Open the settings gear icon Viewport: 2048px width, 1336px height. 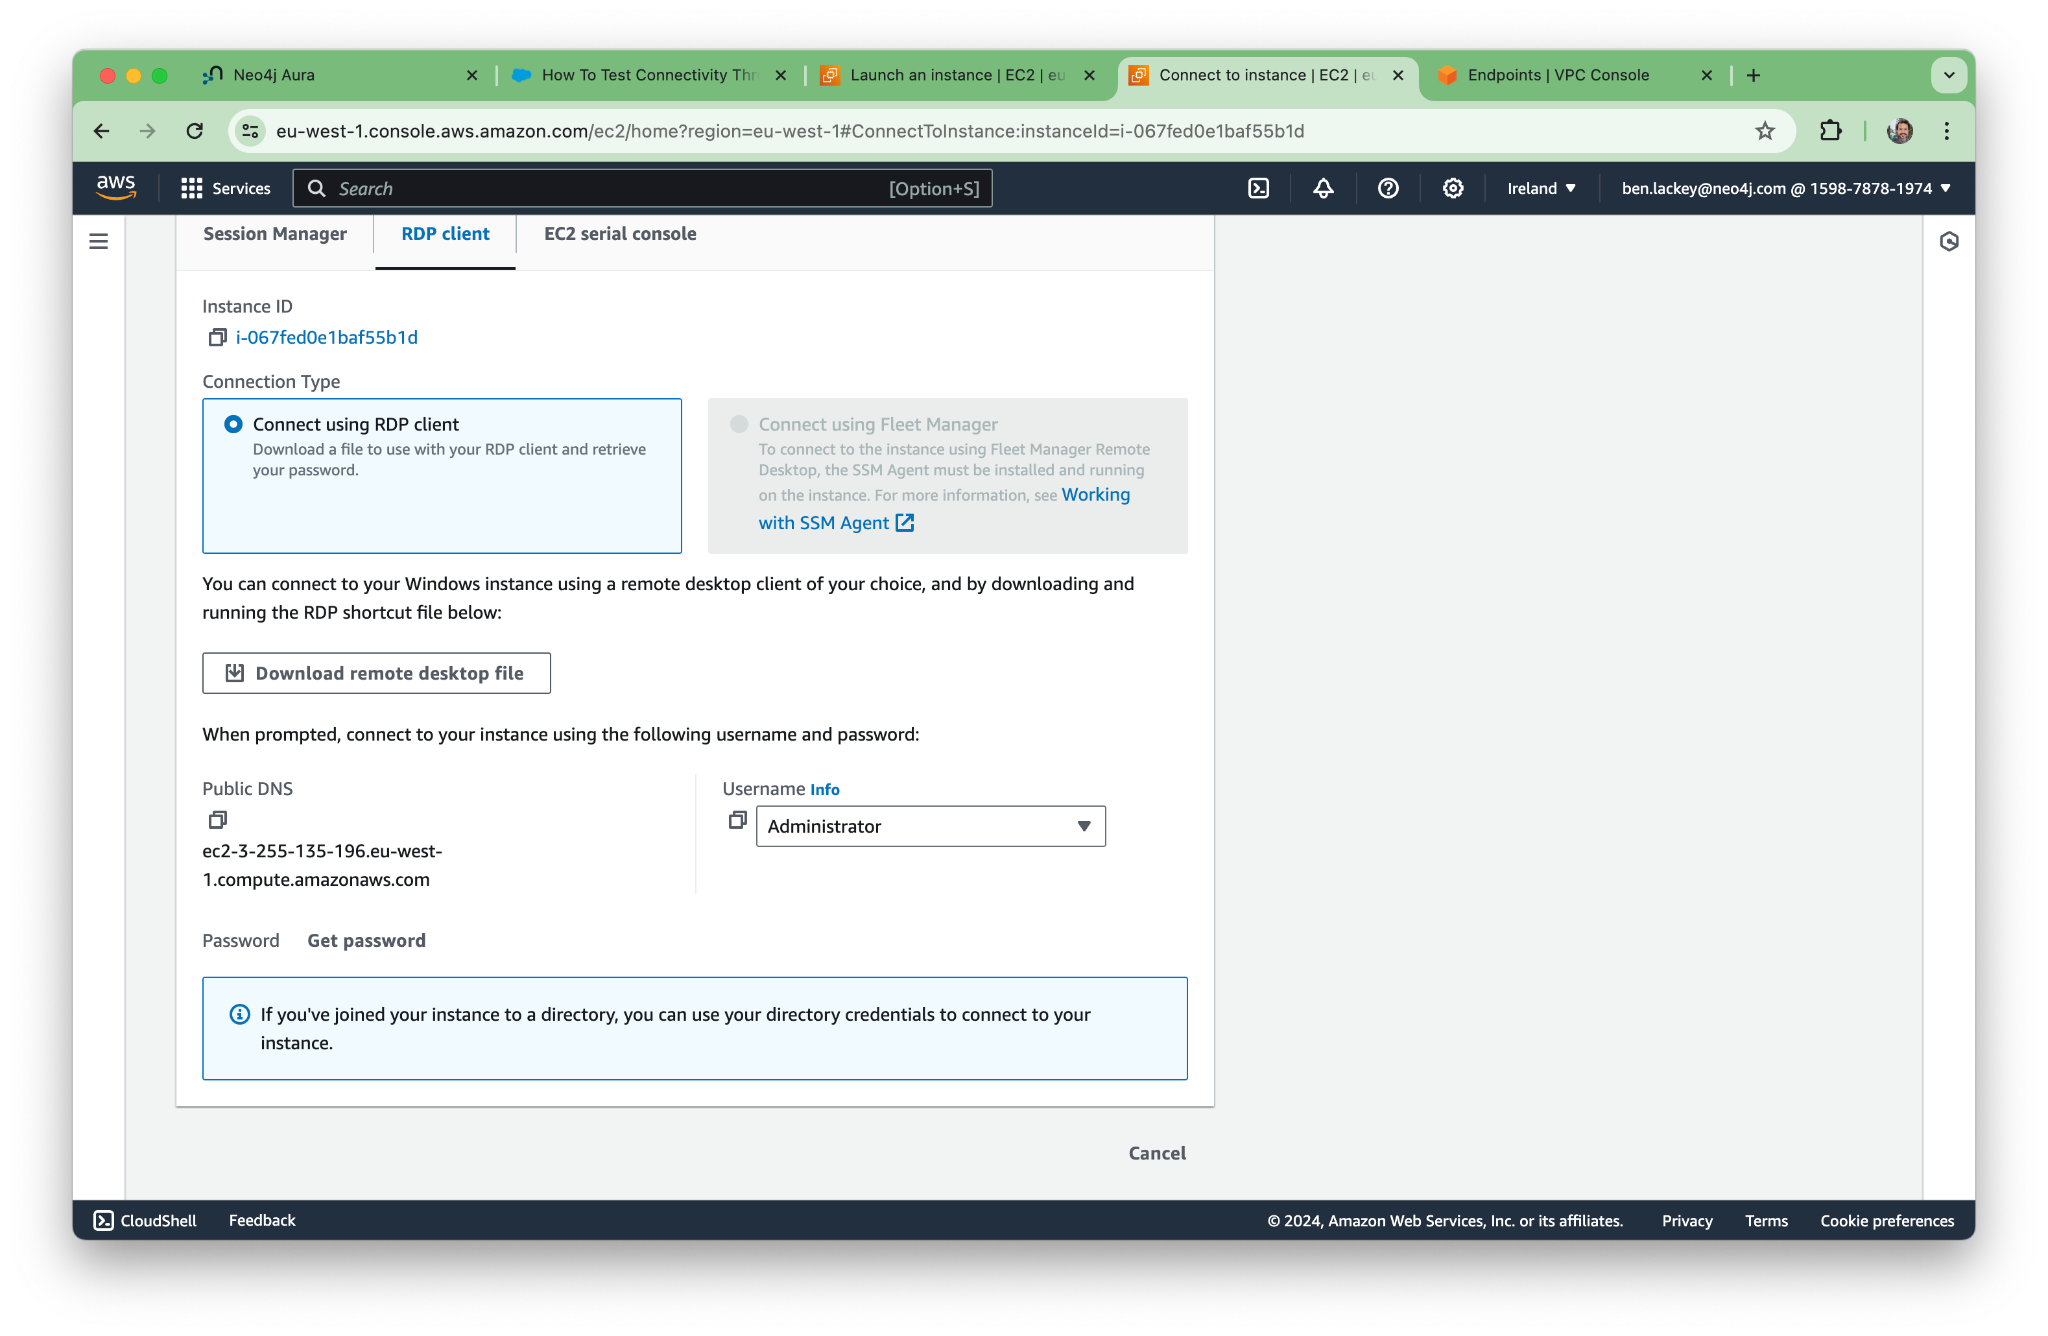click(x=1453, y=188)
